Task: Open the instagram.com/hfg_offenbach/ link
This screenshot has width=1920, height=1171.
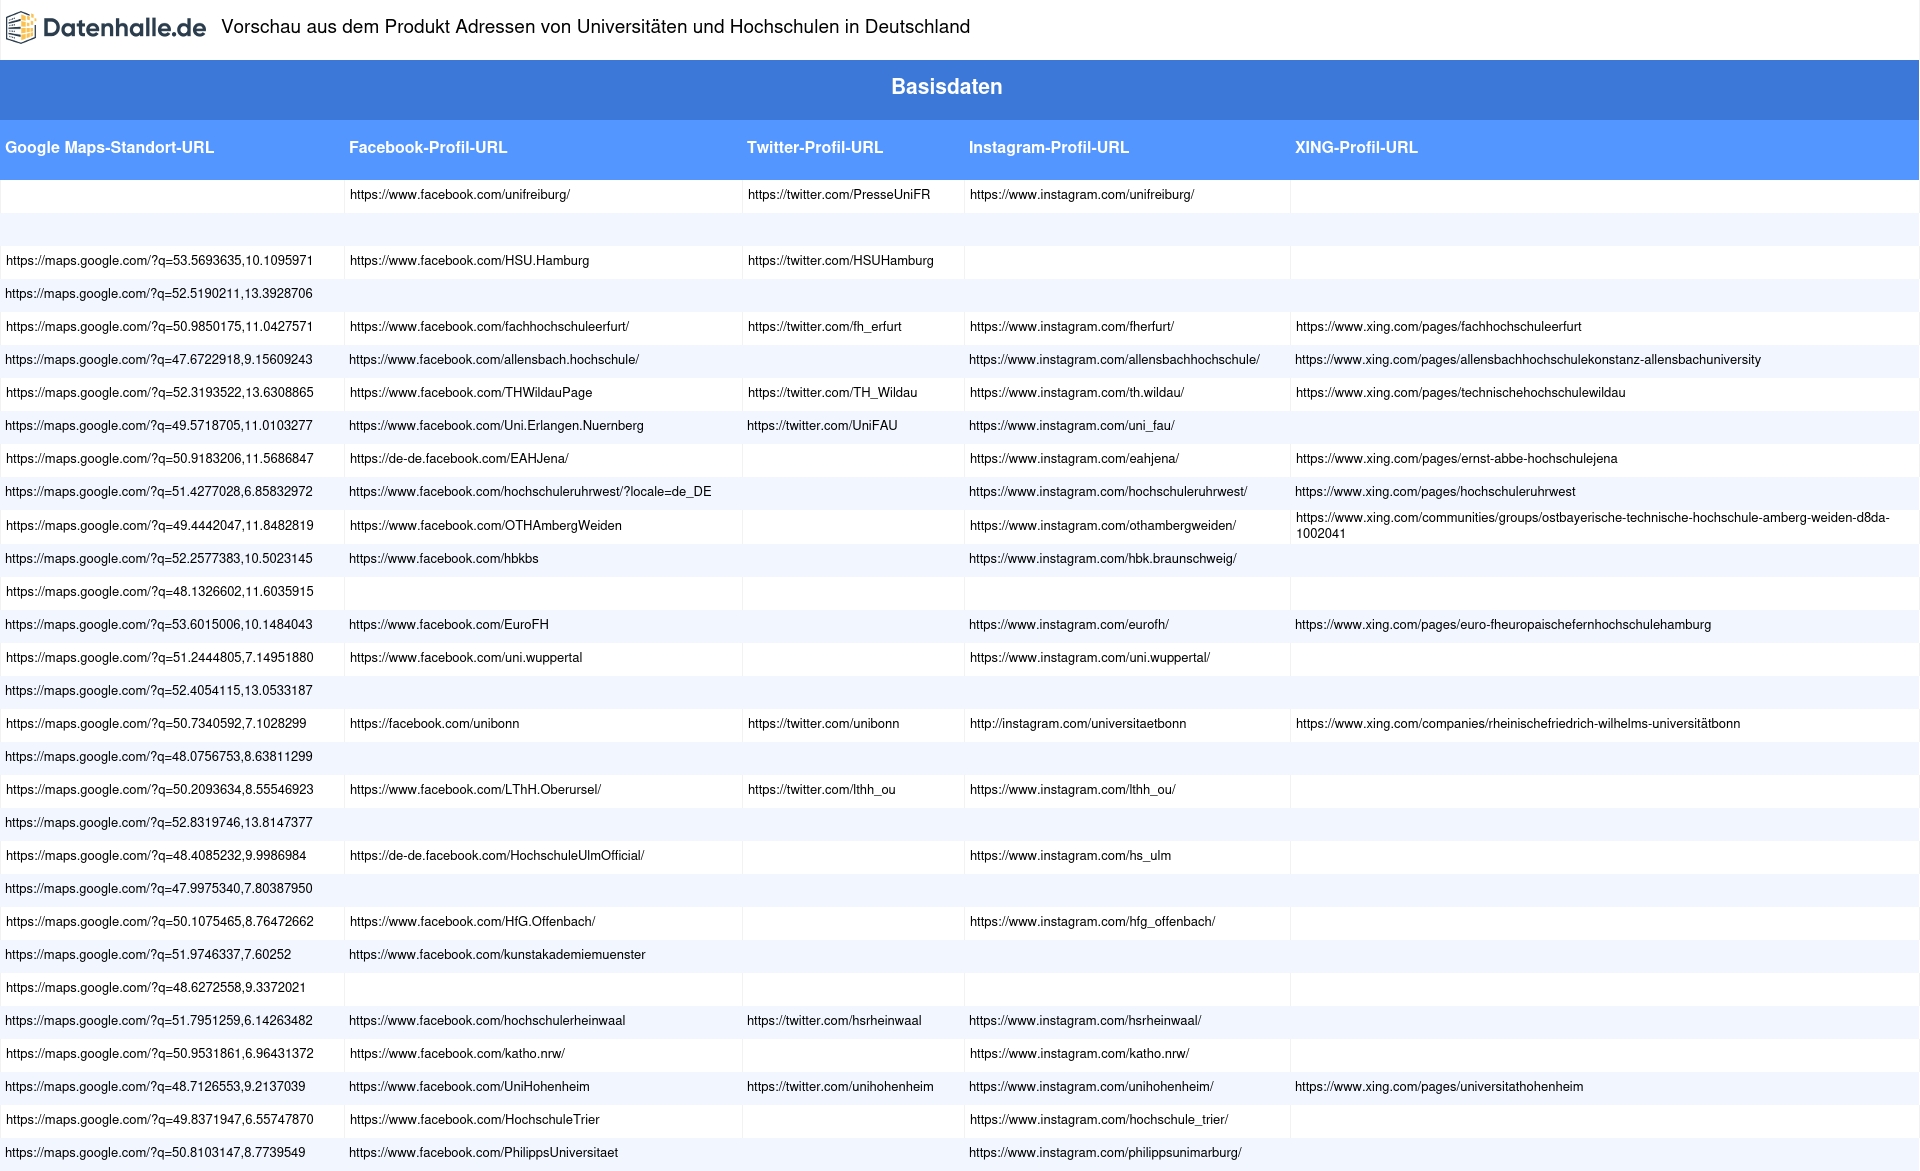Action: pyautogui.click(x=1093, y=922)
